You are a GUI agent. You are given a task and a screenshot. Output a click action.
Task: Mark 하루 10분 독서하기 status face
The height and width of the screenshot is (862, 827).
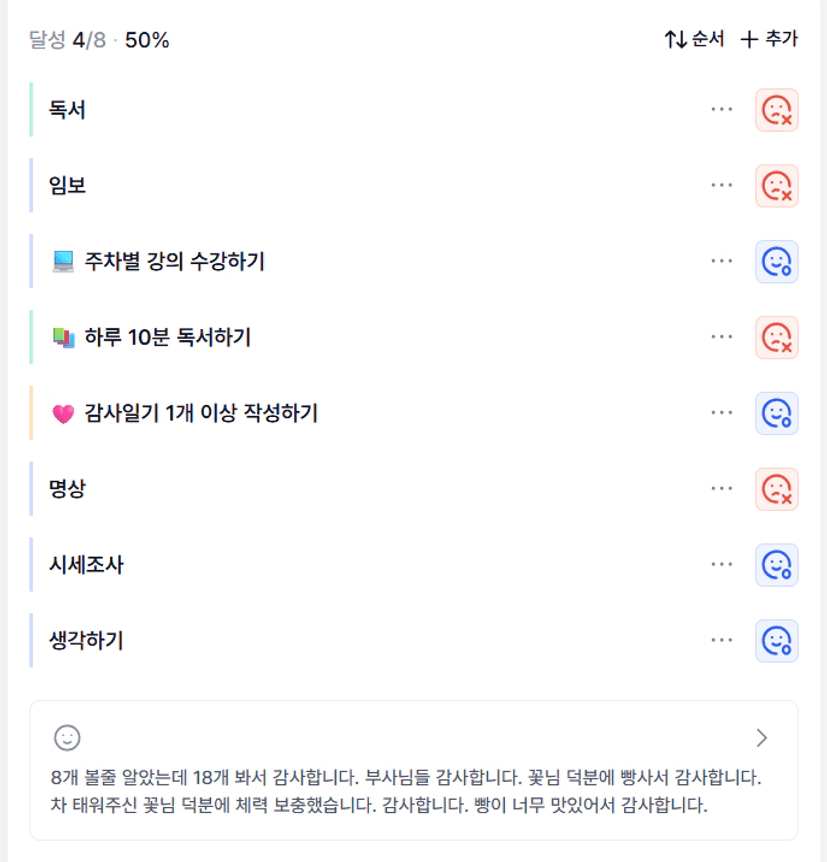(776, 338)
